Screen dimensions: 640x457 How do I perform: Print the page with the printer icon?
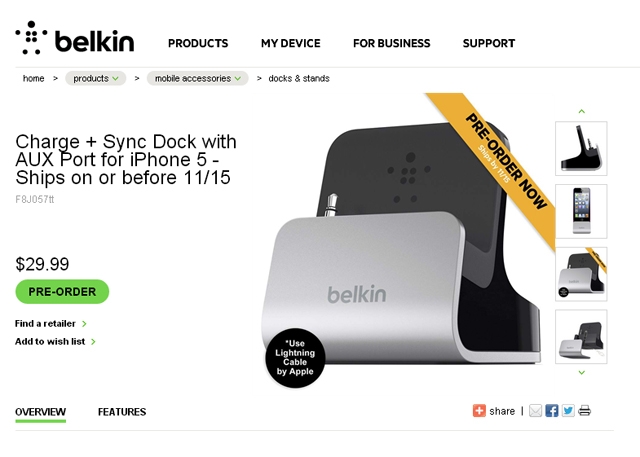pos(584,411)
